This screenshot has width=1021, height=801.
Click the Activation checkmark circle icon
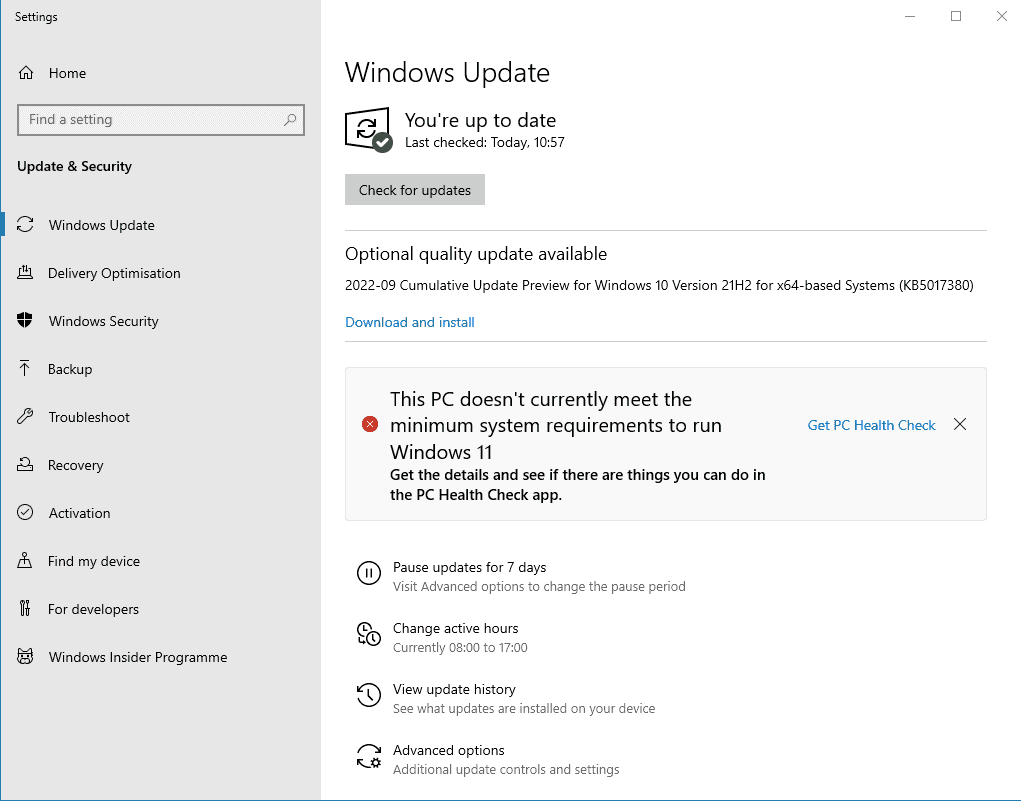25,513
